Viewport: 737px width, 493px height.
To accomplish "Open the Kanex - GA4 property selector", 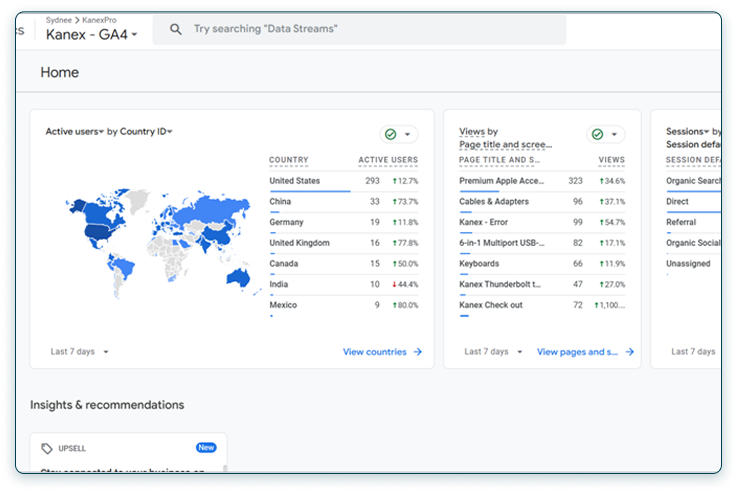I will coord(92,34).
